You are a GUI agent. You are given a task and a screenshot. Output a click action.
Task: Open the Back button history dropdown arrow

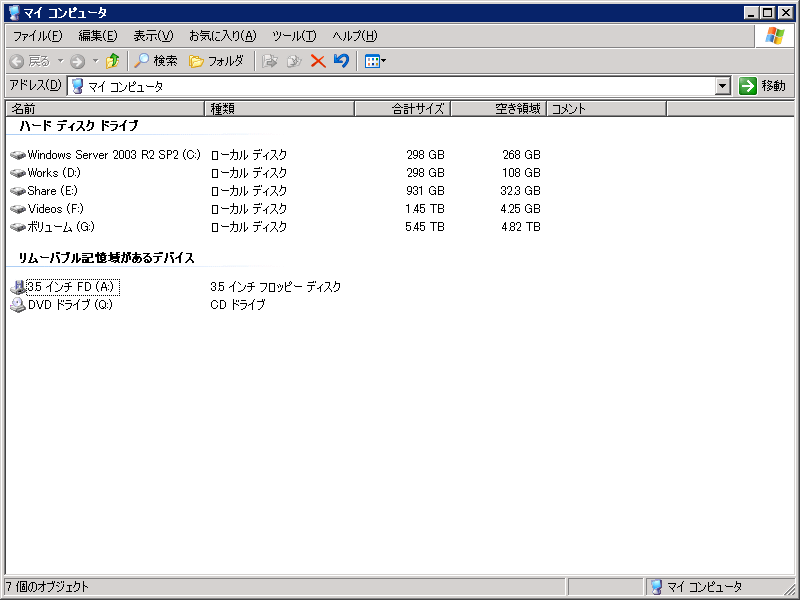click(x=60, y=61)
